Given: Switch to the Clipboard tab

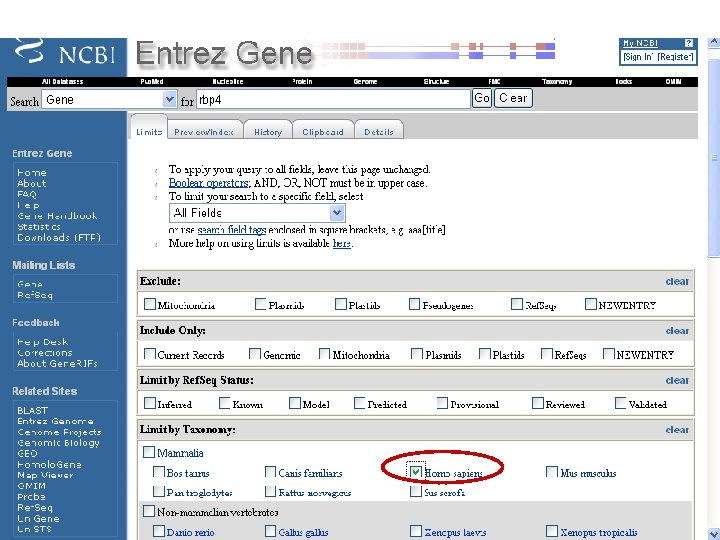Looking at the screenshot, I should [323, 132].
